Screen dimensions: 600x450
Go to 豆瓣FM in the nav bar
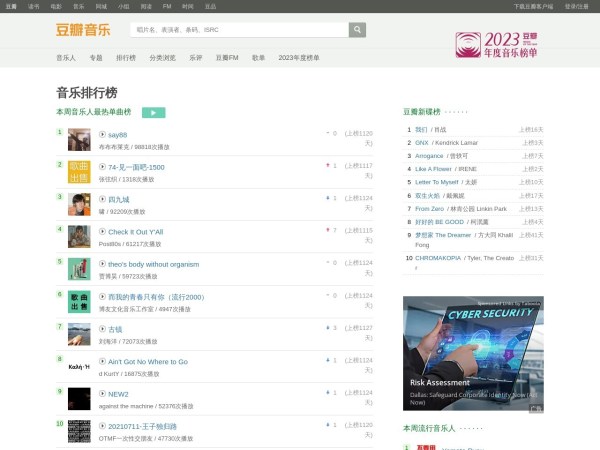227,58
